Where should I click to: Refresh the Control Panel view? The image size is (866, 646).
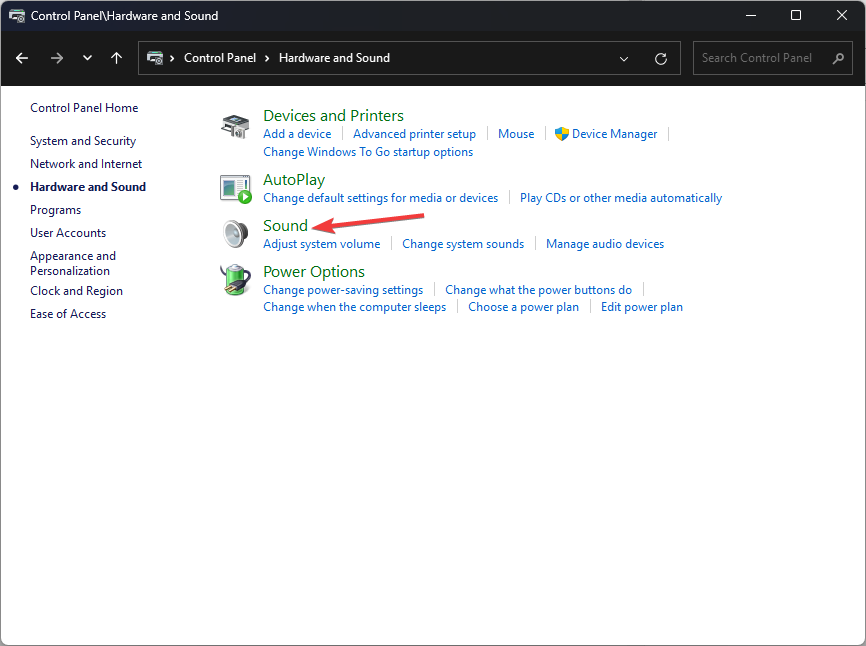pos(660,58)
